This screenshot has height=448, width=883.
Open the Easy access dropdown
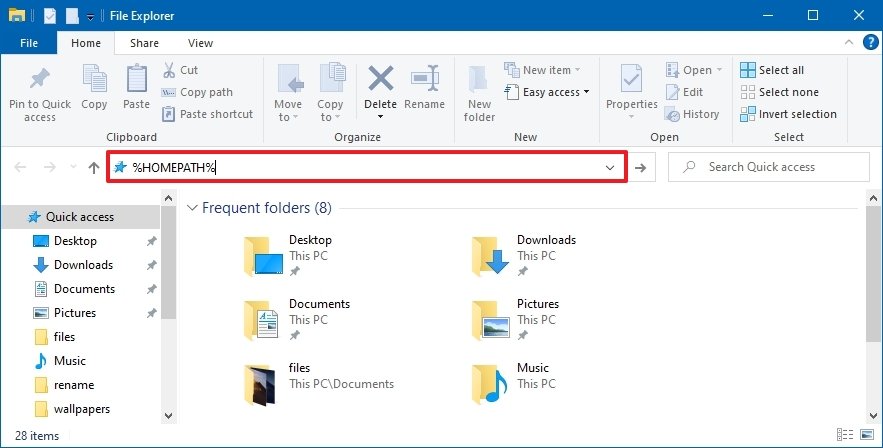tap(547, 92)
